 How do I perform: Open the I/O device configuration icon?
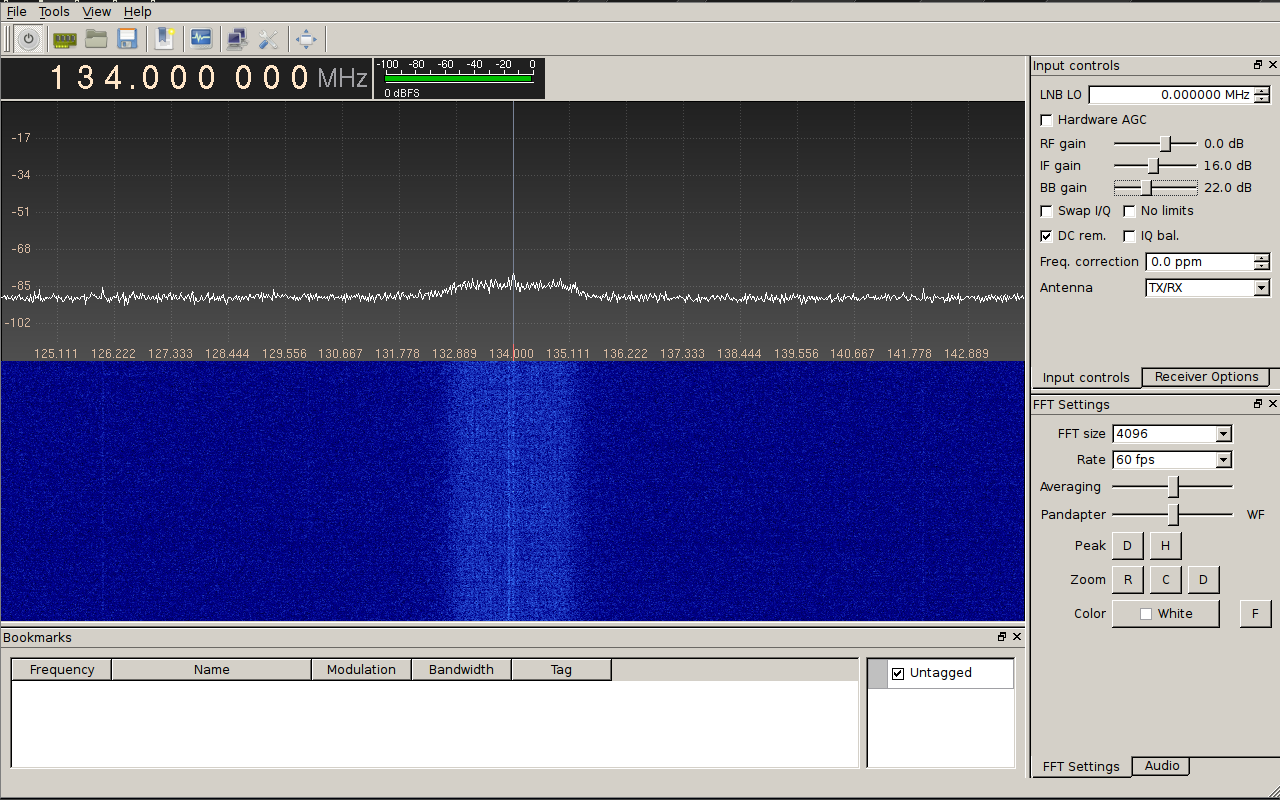tap(65, 39)
